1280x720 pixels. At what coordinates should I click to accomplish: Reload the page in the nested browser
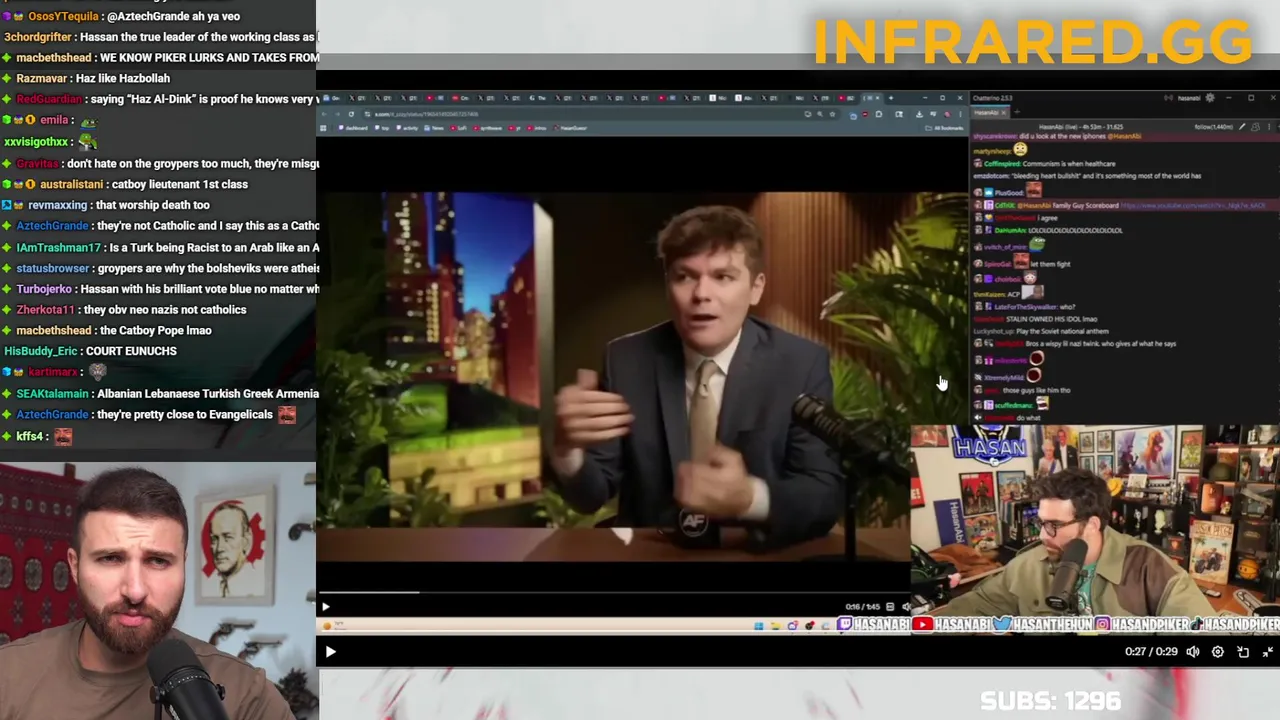351,114
